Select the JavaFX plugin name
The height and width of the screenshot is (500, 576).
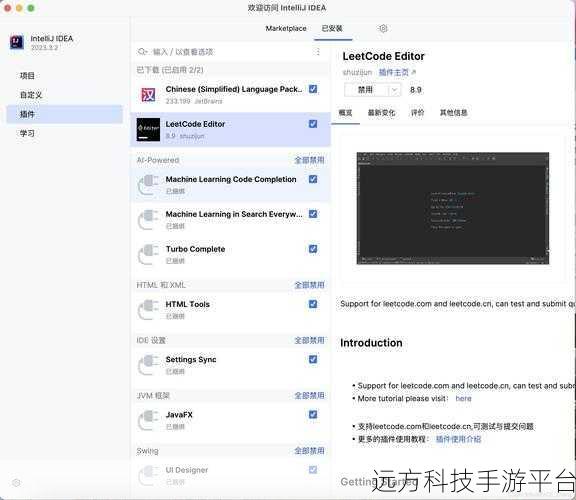[179, 415]
